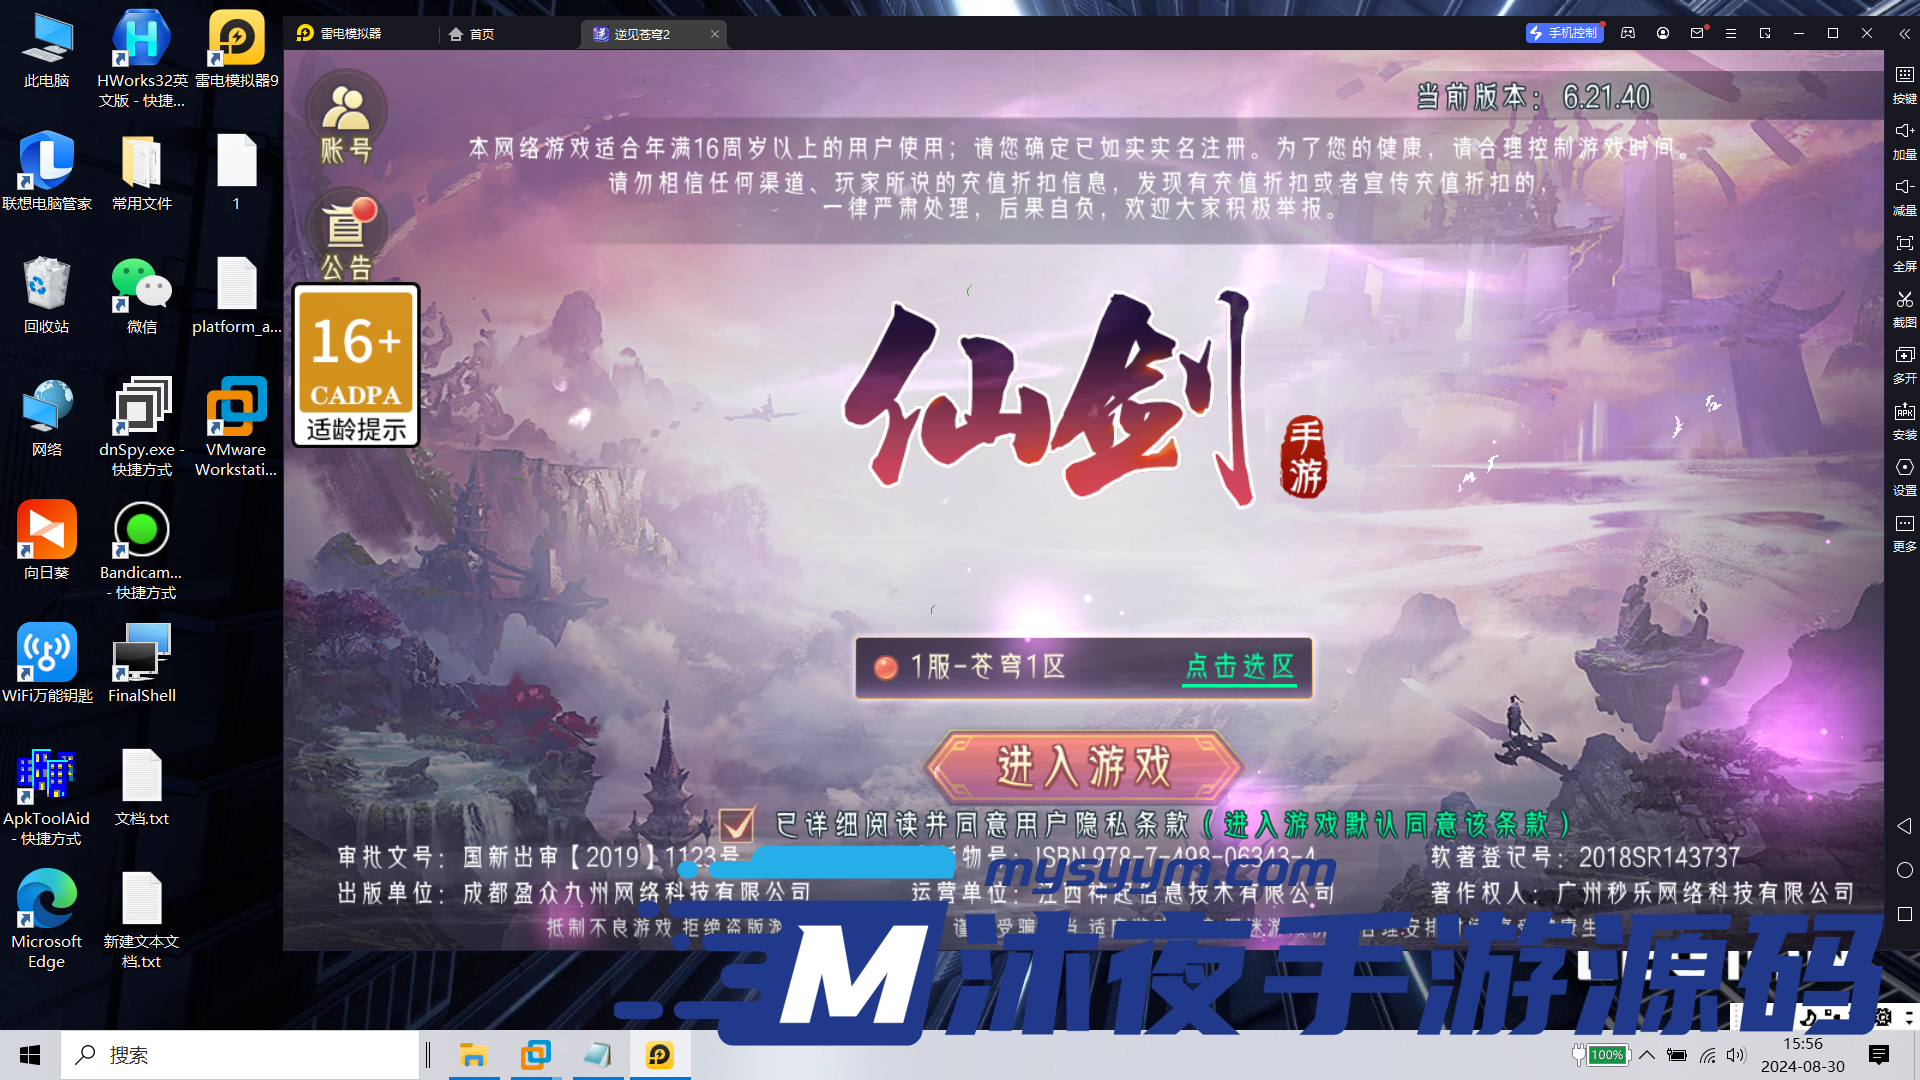The width and height of the screenshot is (1920, 1080).
Task: Uncheck the privacy agreement checkbox
Action: pyautogui.click(x=738, y=825)
